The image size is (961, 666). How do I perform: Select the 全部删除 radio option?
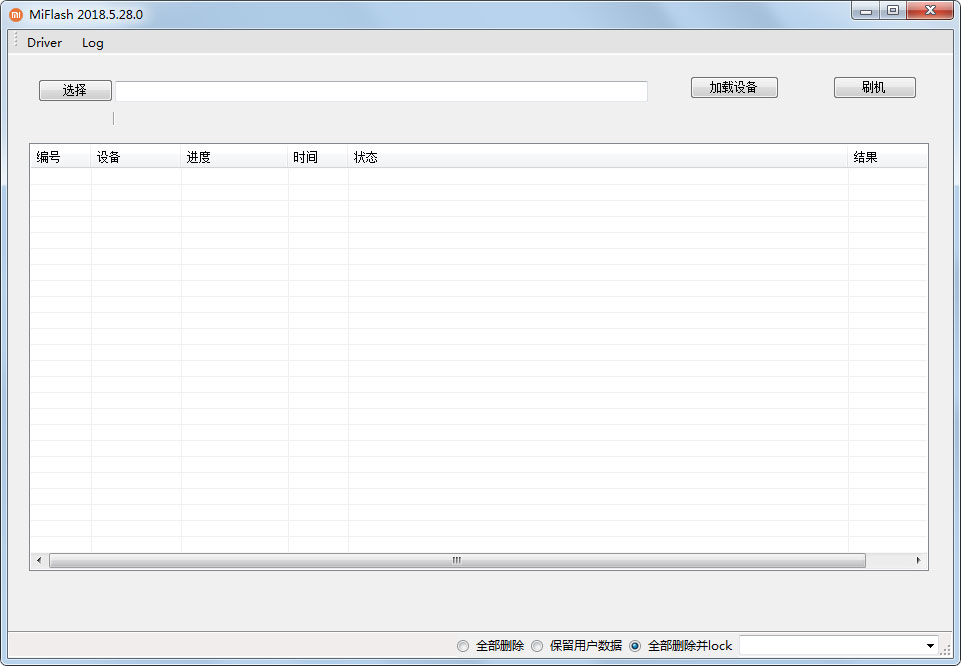[462, 646]
